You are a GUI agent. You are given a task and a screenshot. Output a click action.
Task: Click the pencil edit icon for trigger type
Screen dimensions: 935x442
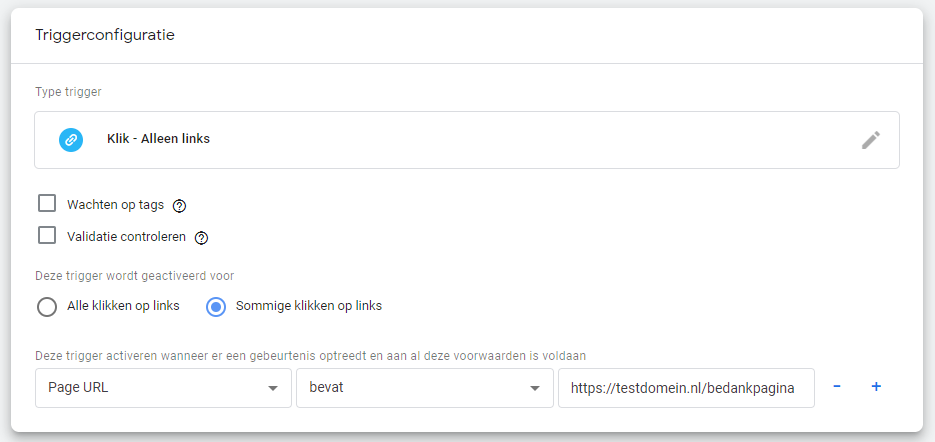coord(870,140)
